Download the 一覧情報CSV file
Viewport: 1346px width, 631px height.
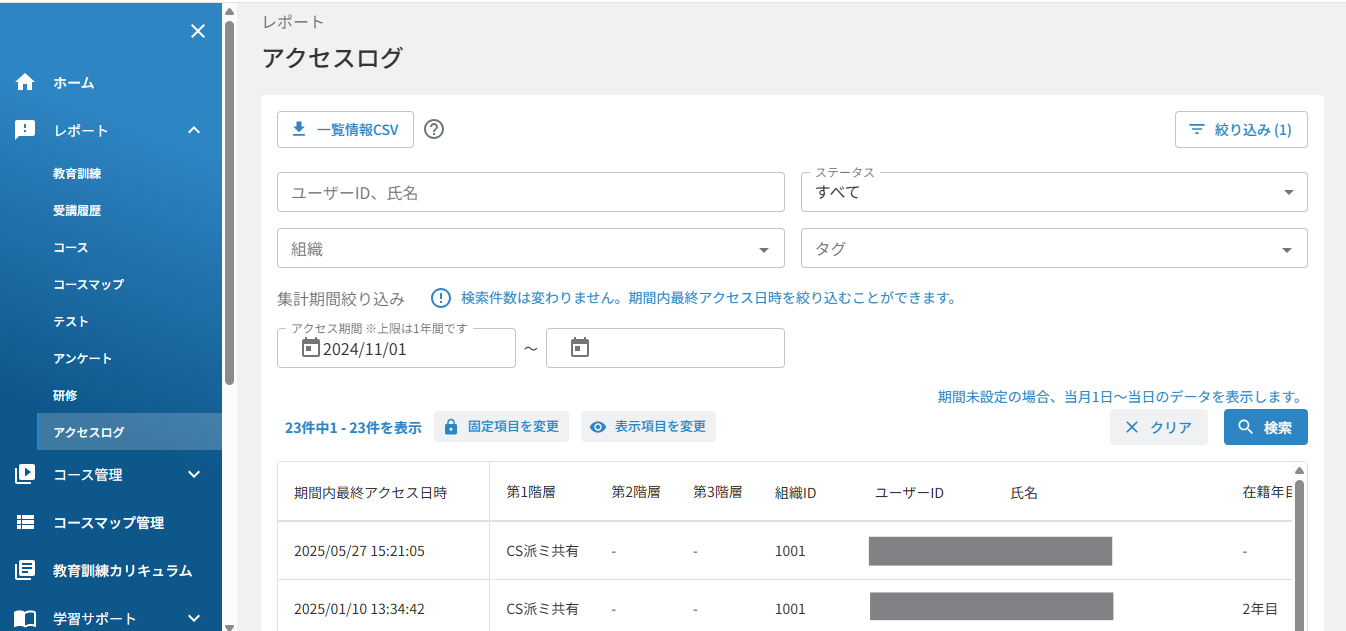tap(345, 129)
